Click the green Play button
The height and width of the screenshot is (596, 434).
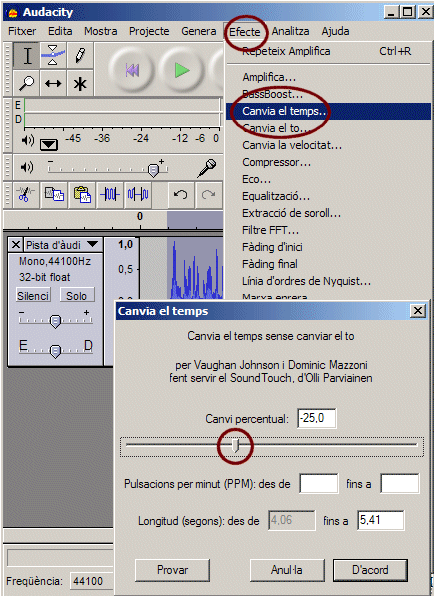tap(182, 70)
